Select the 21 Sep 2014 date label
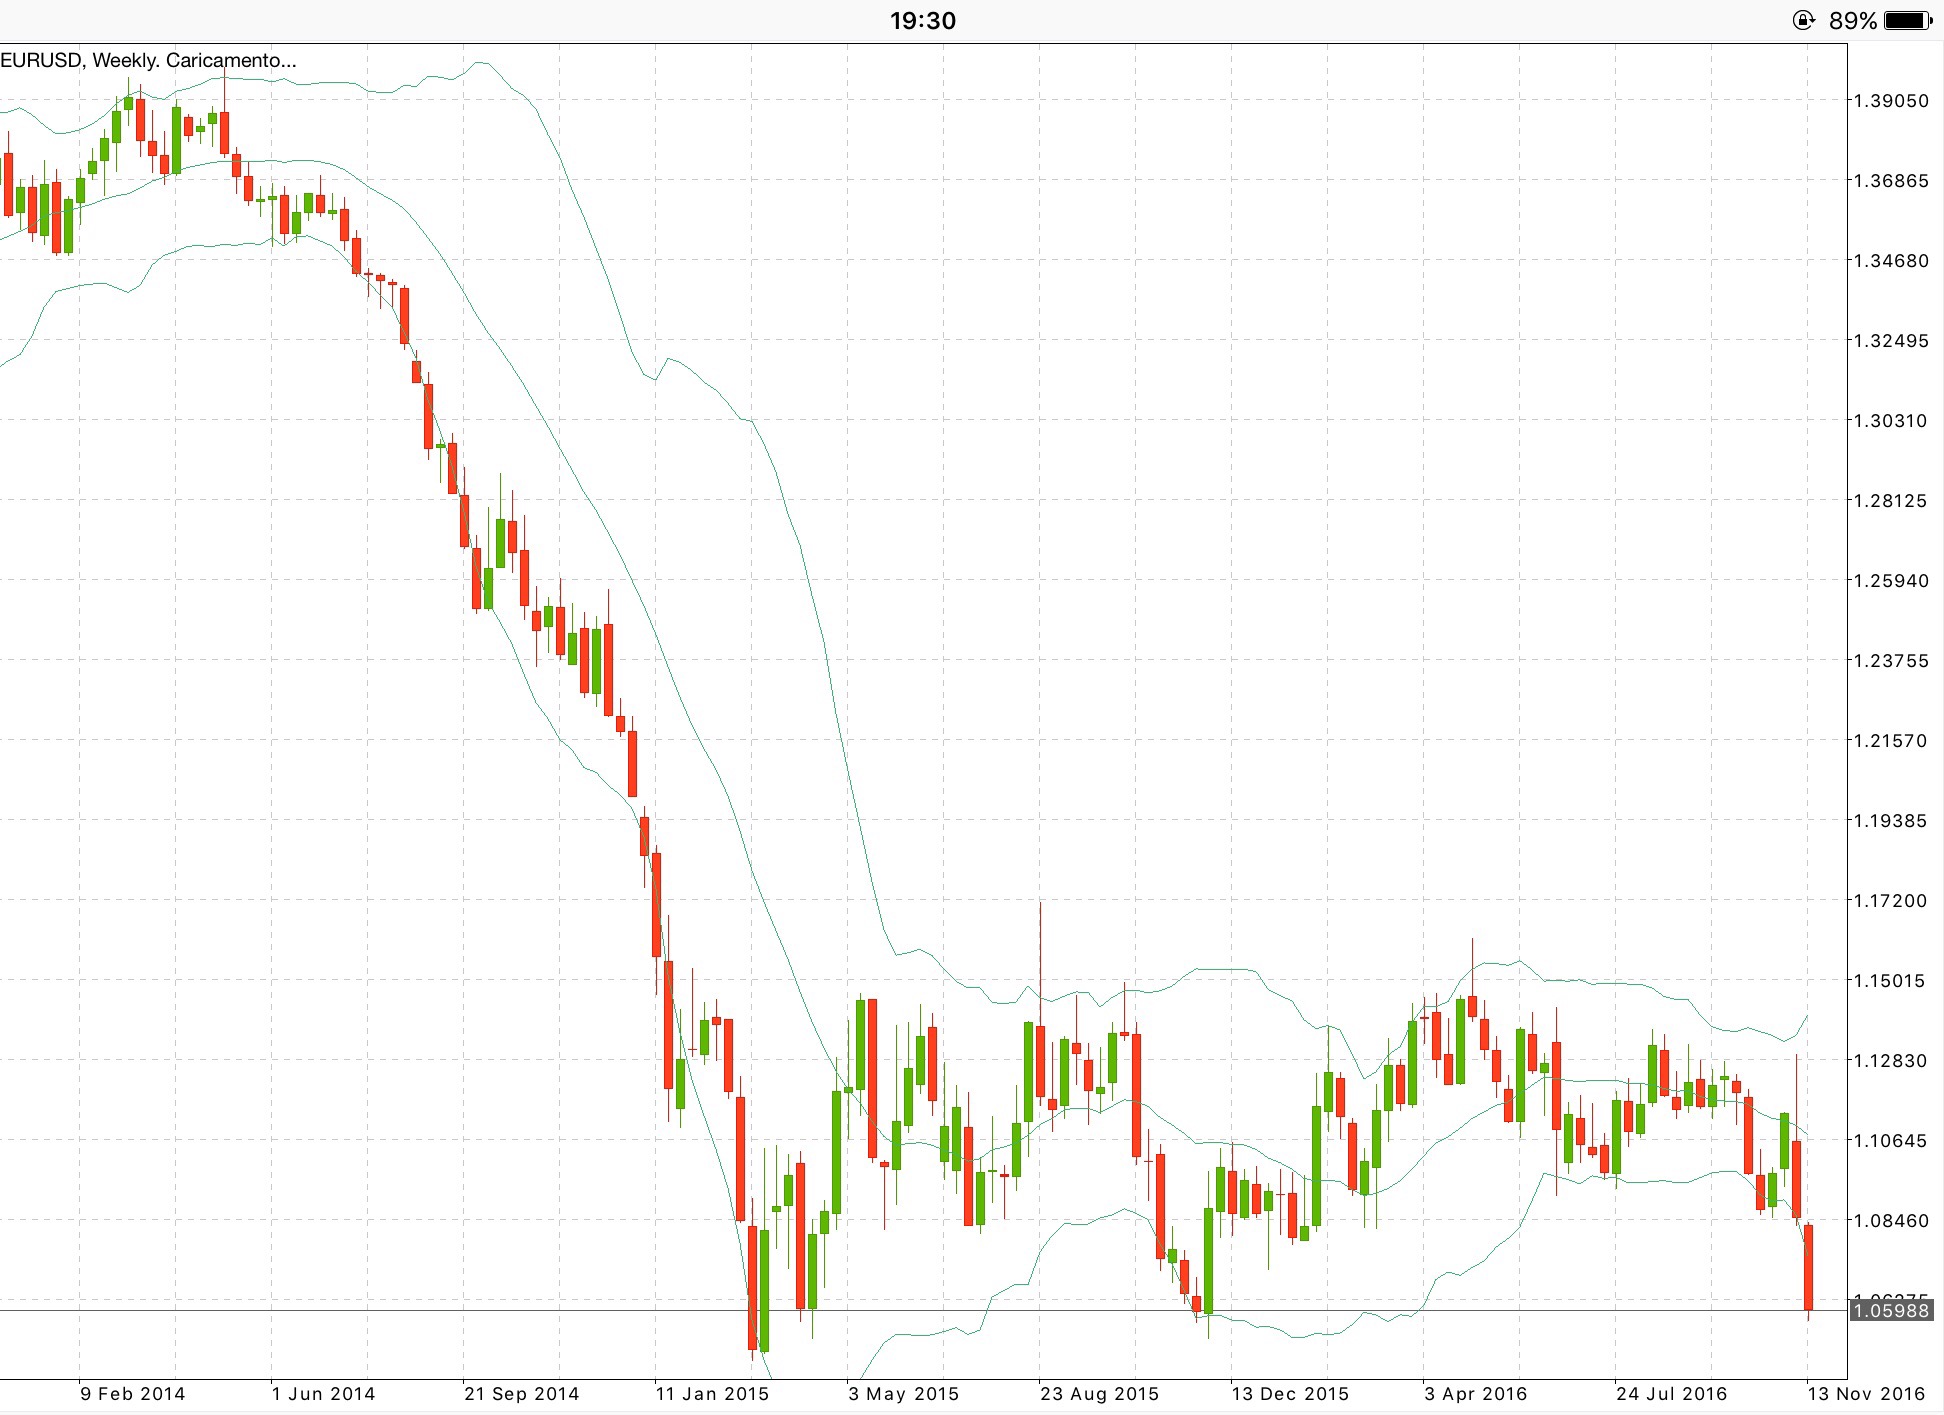This screenshot has height=1415, width=1944. click(x=521, y=1393)
